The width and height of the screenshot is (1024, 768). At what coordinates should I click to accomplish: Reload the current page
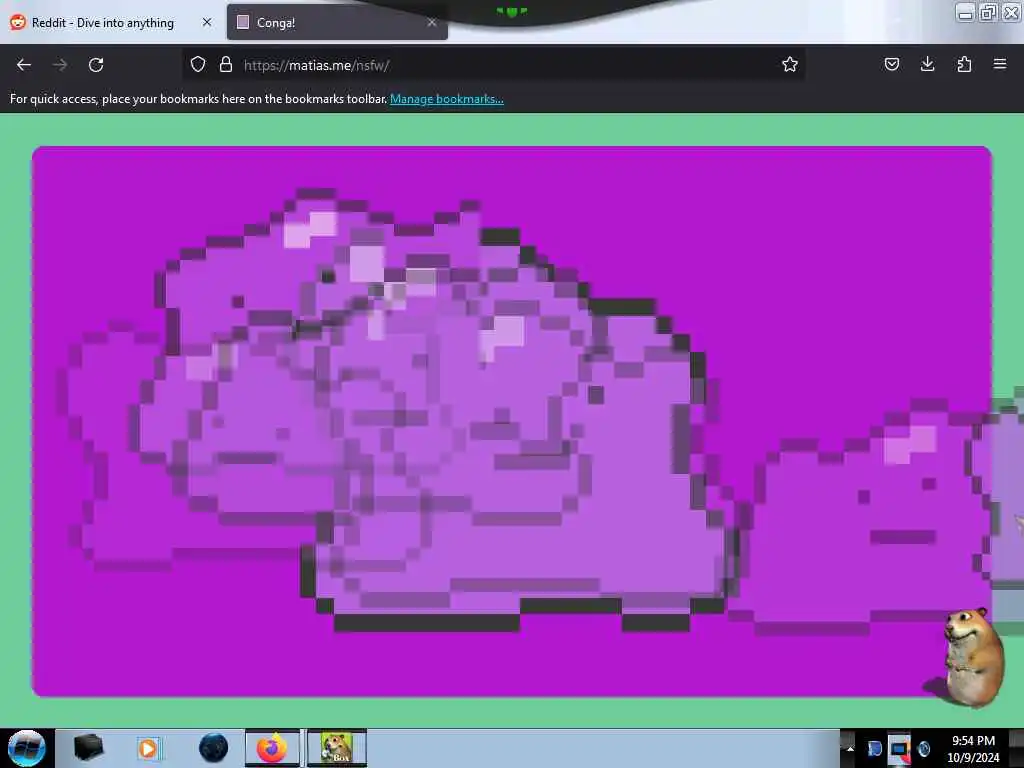tap(96, 65)
